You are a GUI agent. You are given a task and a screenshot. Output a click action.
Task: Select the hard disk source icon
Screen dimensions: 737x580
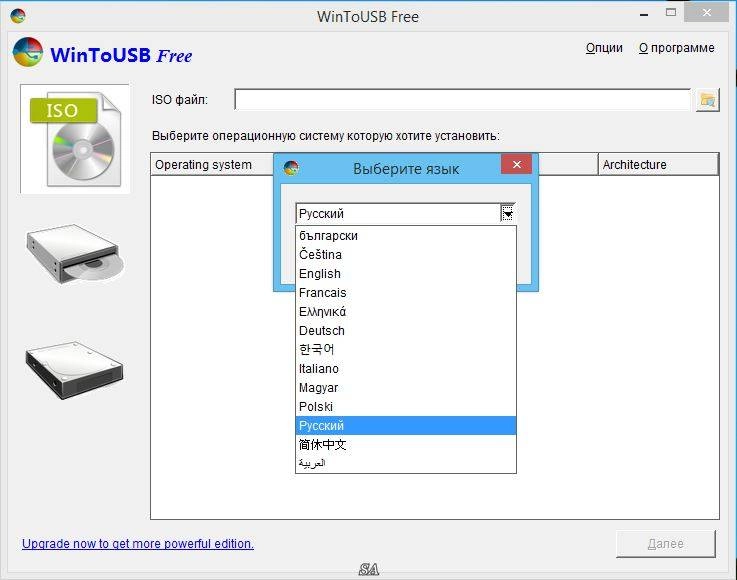pyautogui.click(x=74, y=371)
